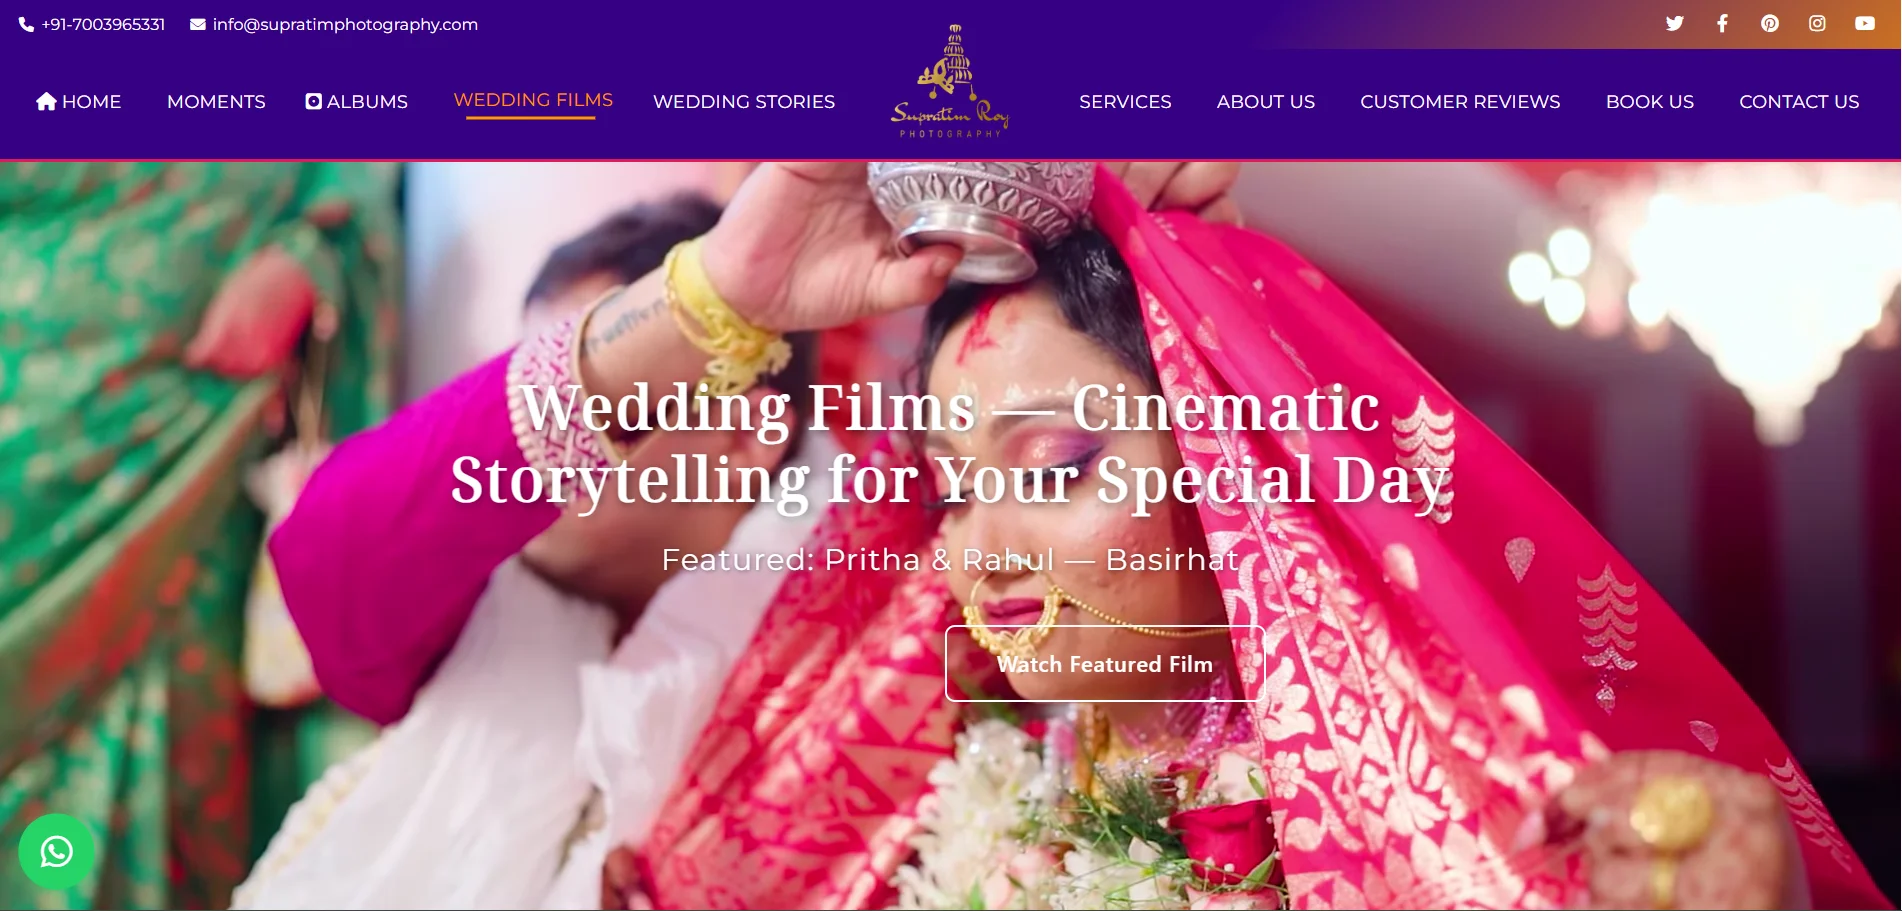Open the BOOK US page
This screenshot has height=911, width=1902.
1649,101
